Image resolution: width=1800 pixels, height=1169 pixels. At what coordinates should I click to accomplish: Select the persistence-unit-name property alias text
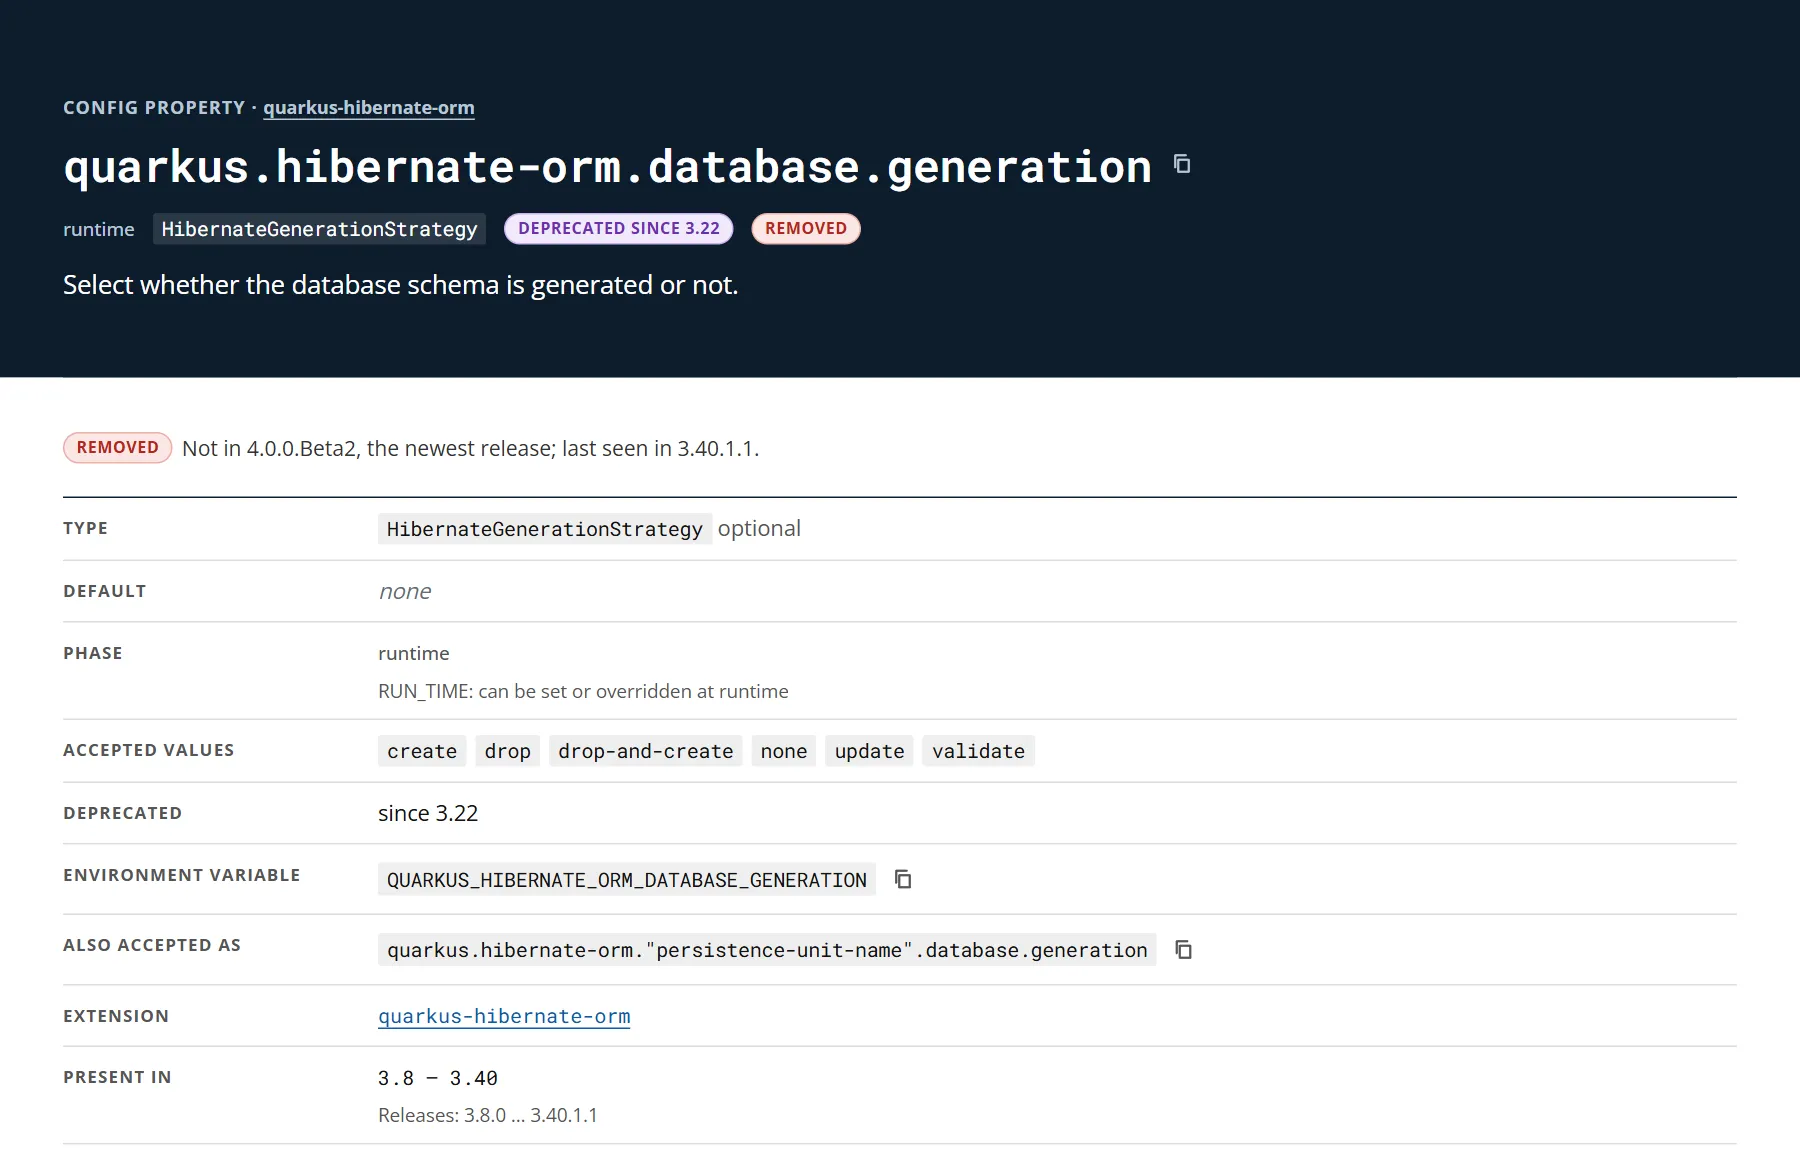(767, 950)
